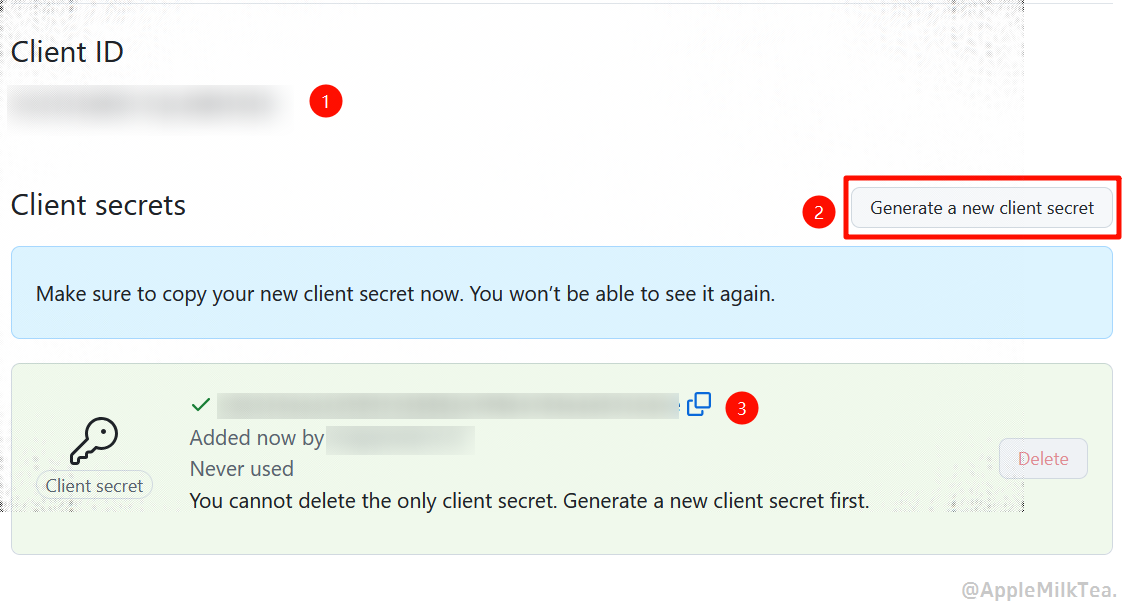Click the "Client secrets" heading
This screenshot has width=1123, height=606.
[x=98, y=205]
